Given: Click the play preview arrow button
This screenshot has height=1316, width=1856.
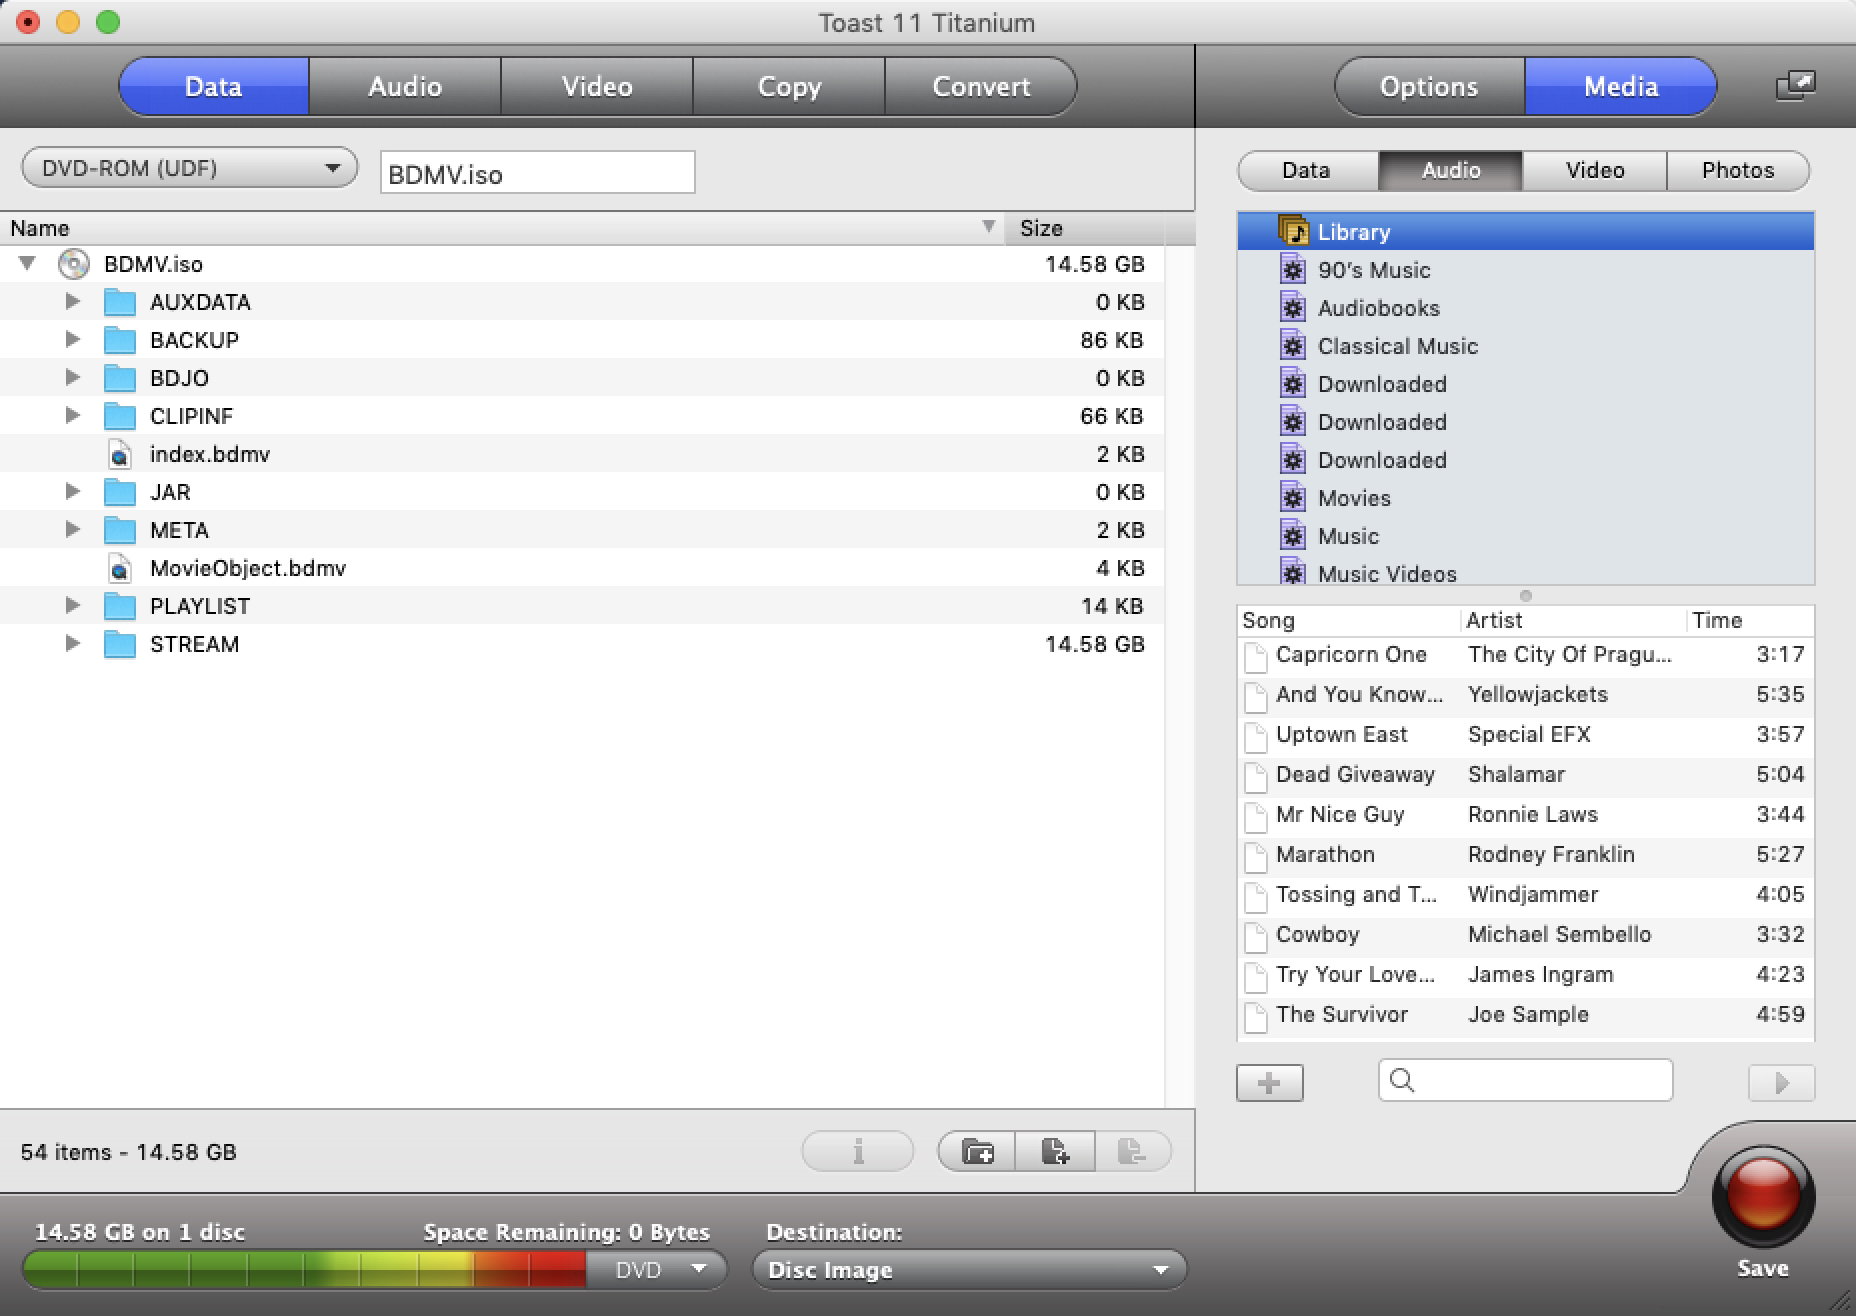Looking at the screenshot, I should coord(1781,1083).
